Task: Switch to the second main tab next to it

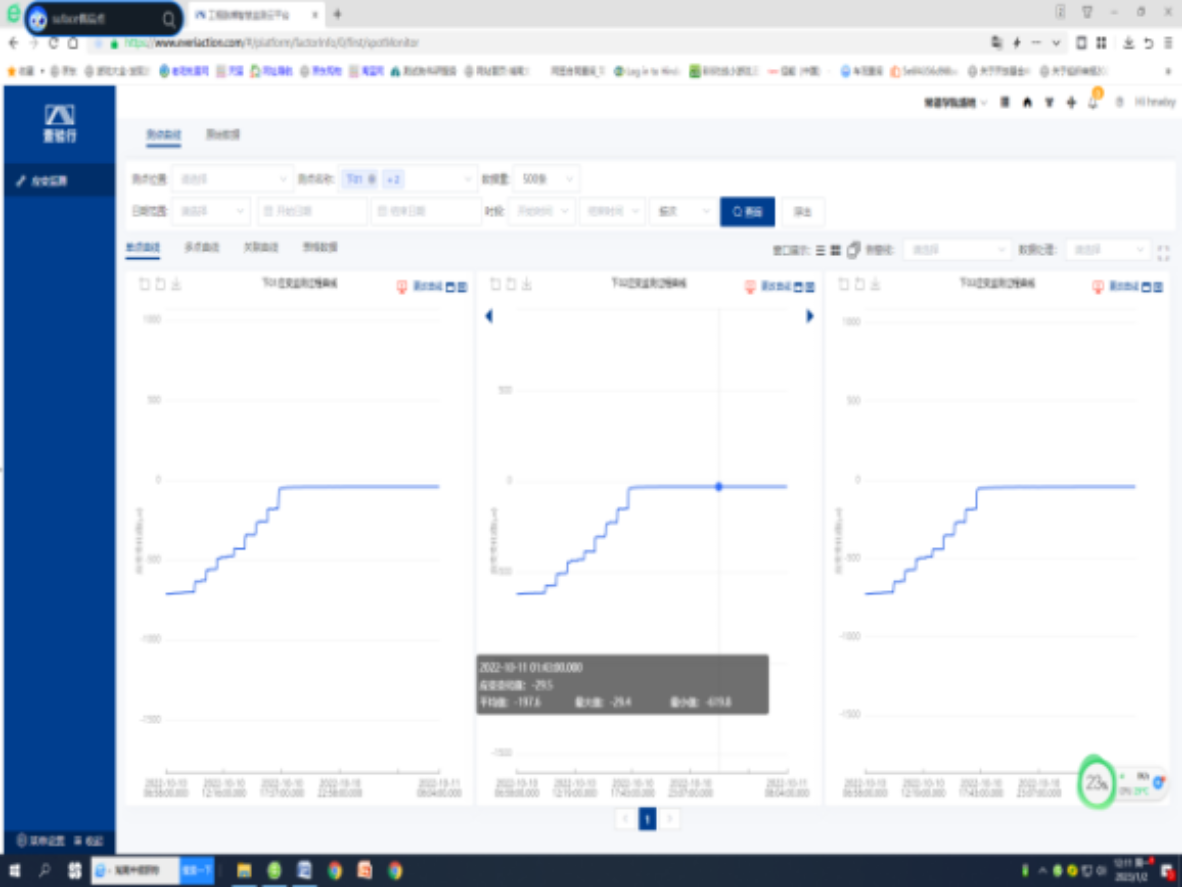Action: click(223, 135)
